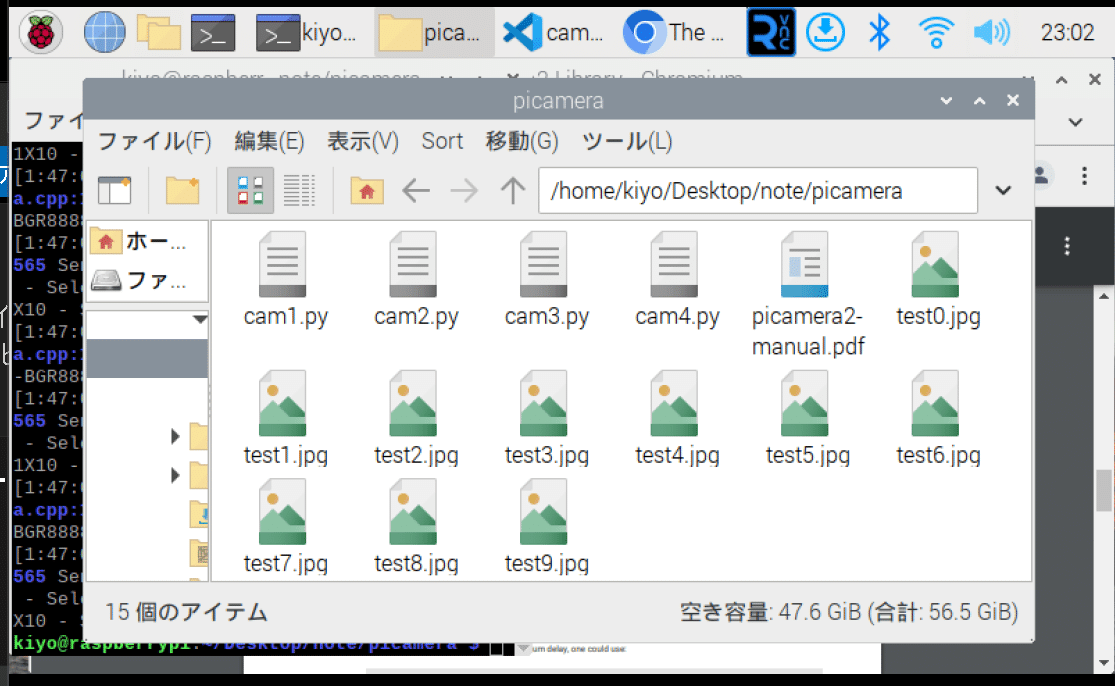Open the Sort menu
This screenshot has width=1115, height=686.
[443, 142]
